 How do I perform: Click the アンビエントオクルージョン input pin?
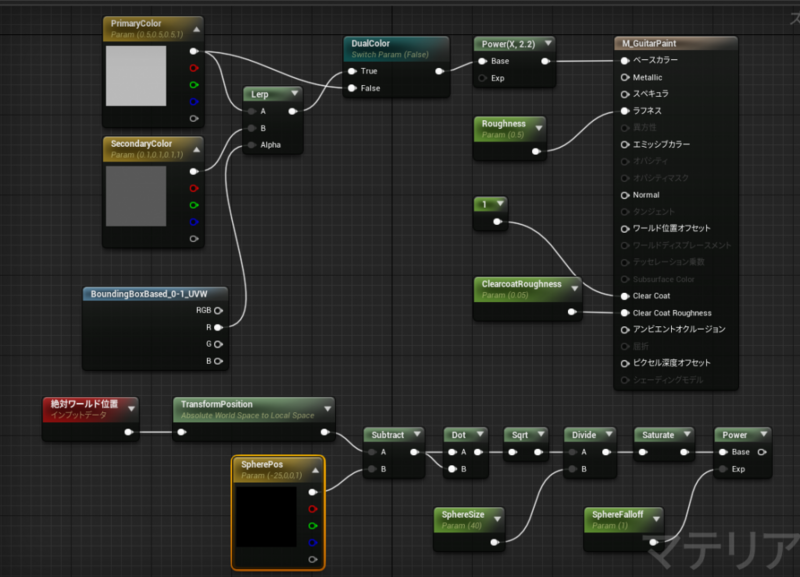click(x=624, y=330)
